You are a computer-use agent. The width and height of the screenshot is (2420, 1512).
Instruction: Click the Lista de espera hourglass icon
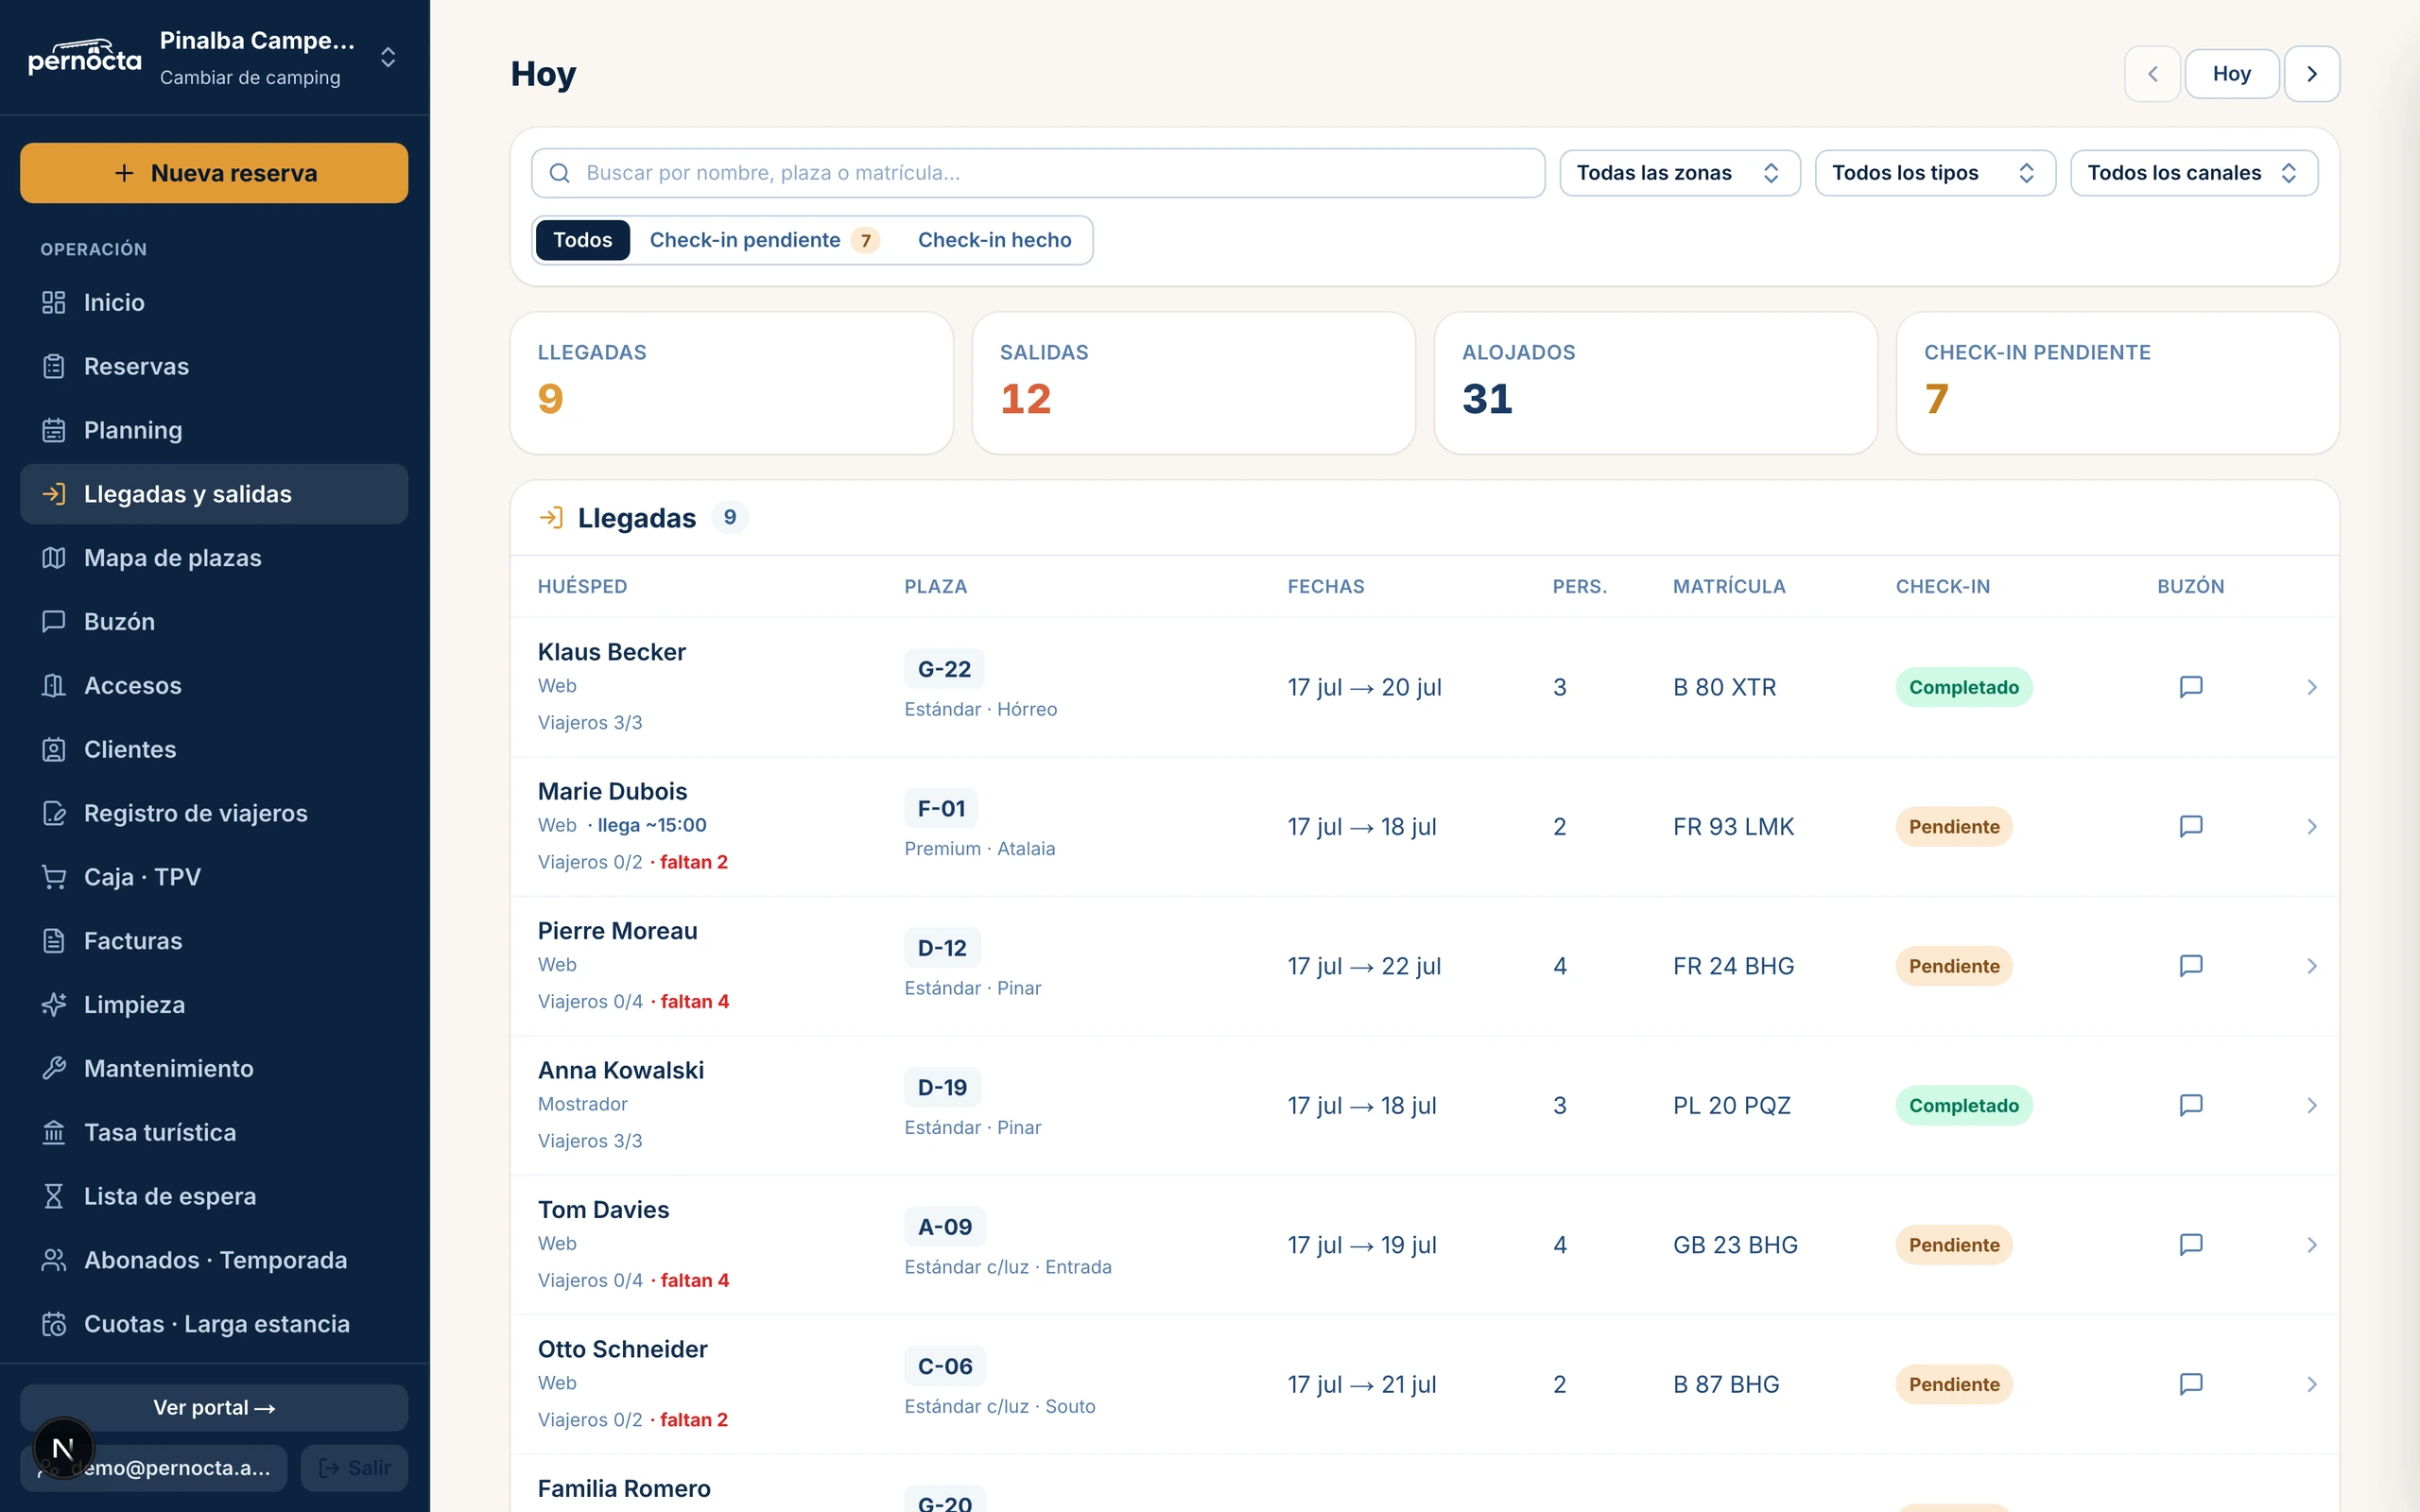point(54,1197)
